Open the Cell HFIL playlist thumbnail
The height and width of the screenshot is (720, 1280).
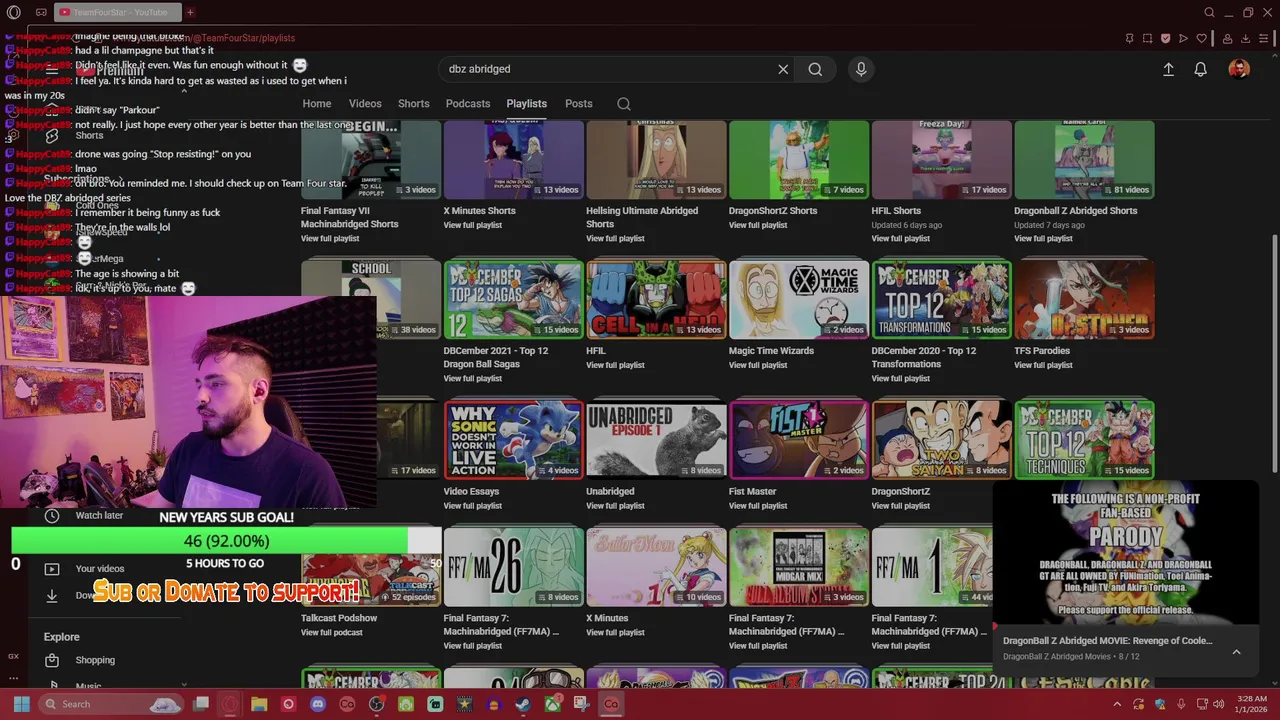click(656, 300)
